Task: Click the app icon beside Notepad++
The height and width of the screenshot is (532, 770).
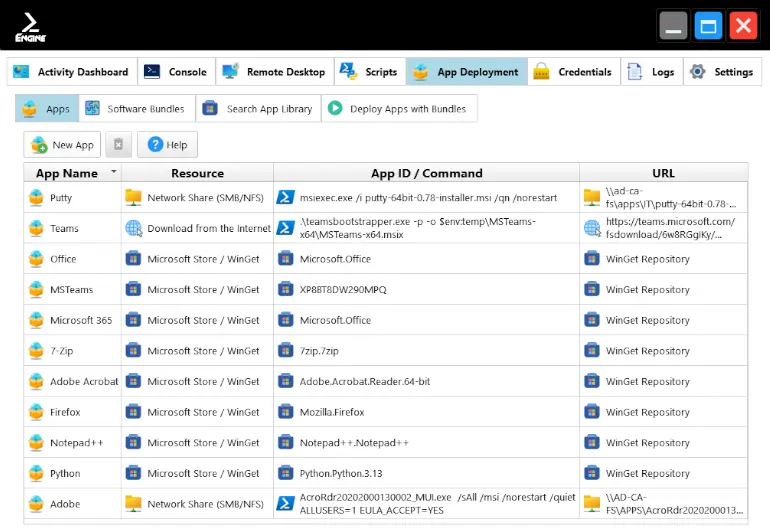Action: [37, 443]
